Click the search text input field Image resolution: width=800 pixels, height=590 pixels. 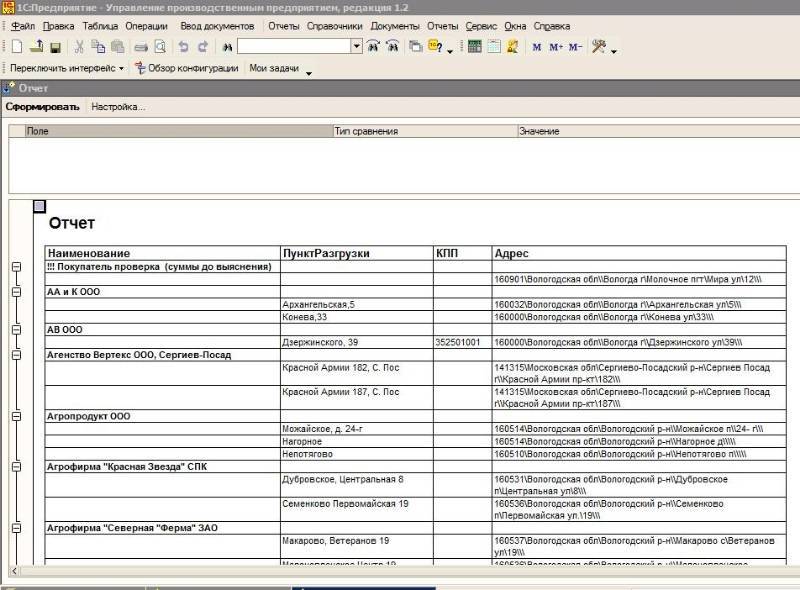[294, 46]
